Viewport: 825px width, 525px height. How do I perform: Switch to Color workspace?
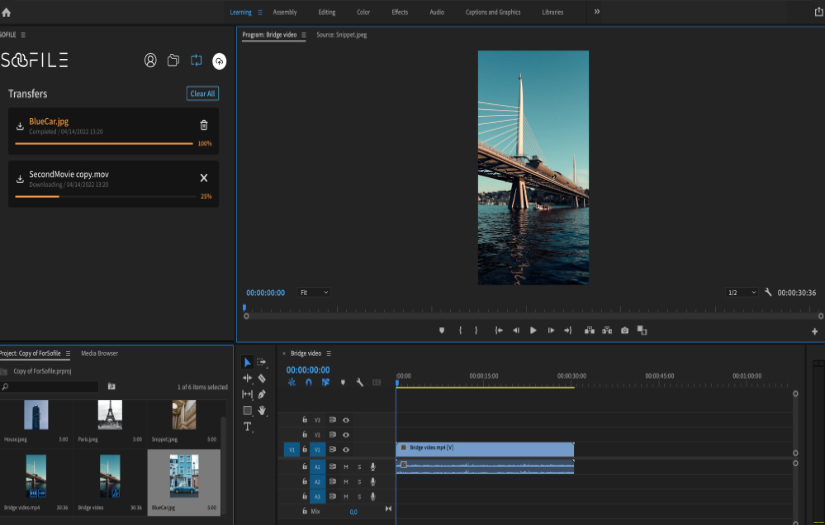(x=363, y=12)
